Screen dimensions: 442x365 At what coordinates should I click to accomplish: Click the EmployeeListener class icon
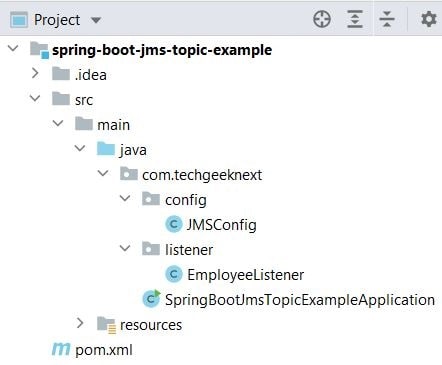click(174, 274)
